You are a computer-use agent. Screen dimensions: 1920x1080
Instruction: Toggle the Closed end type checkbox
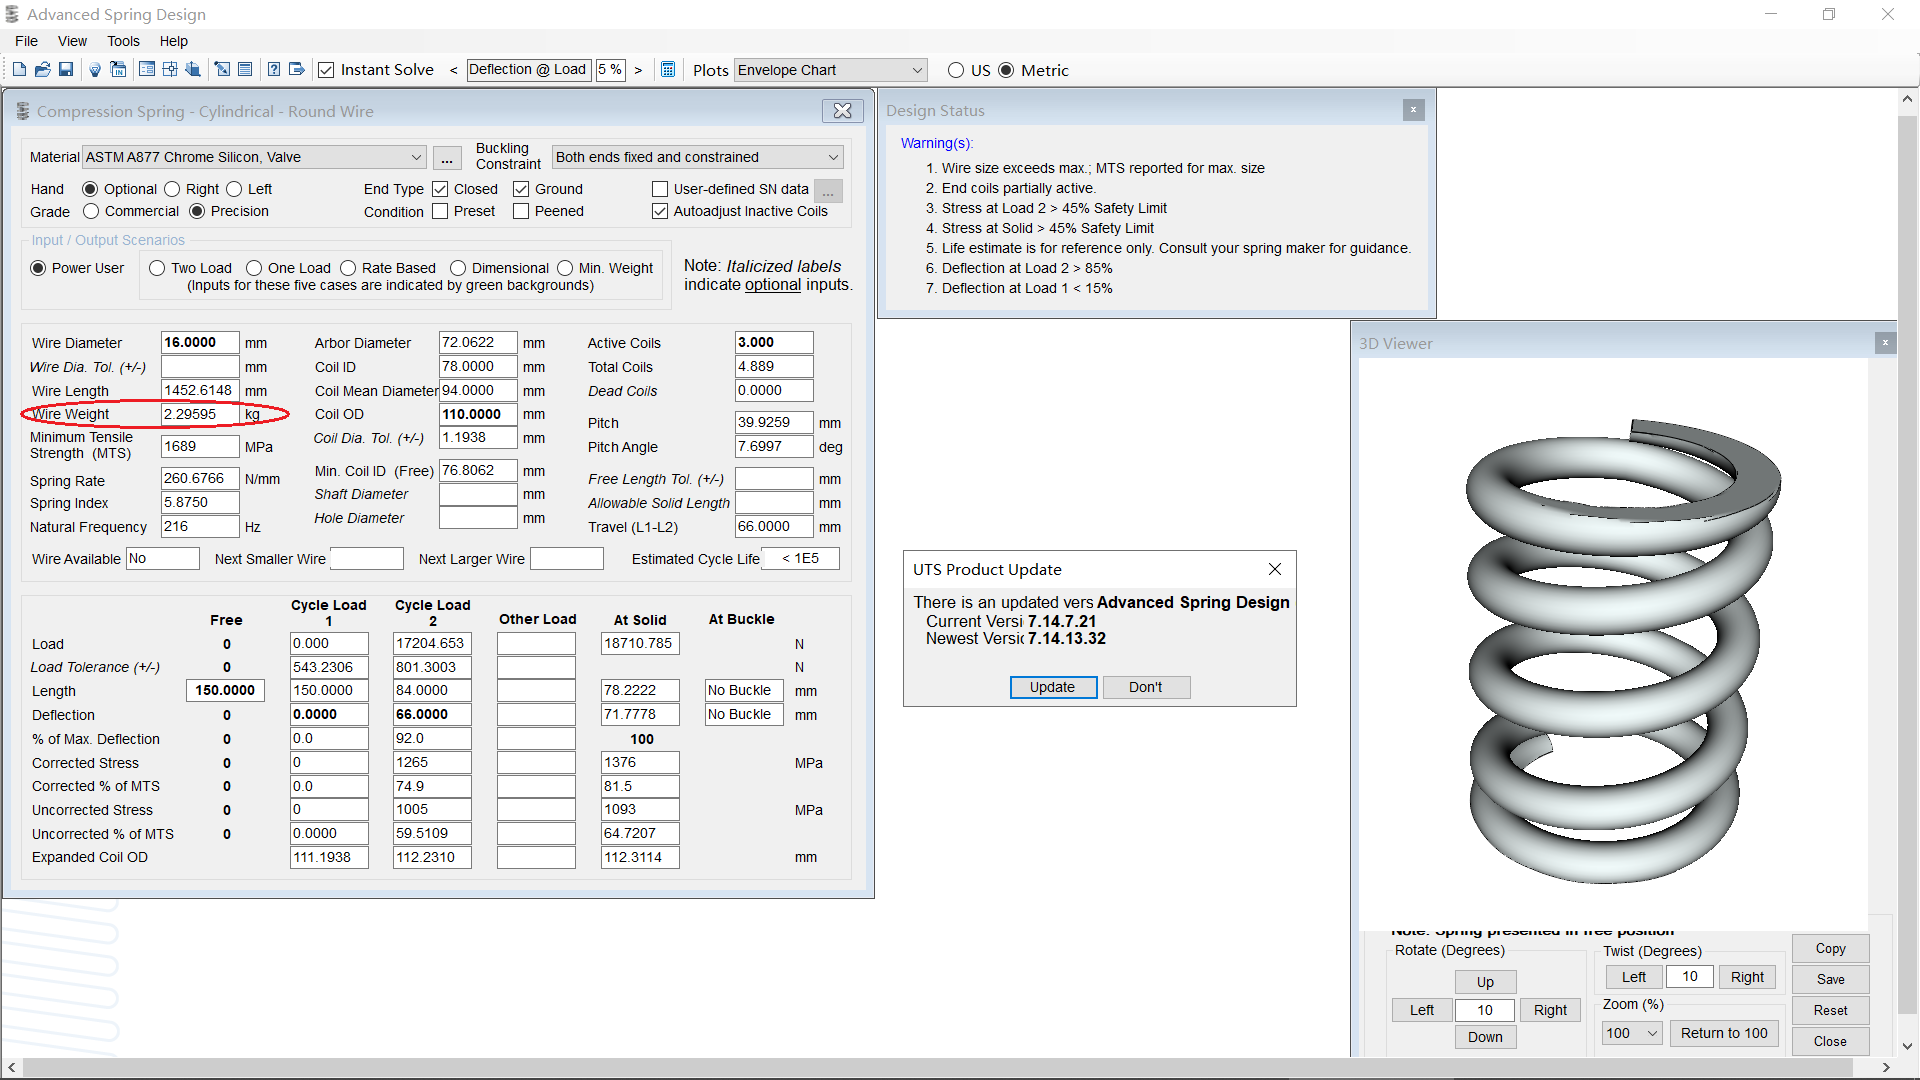[x=440, y=189]
